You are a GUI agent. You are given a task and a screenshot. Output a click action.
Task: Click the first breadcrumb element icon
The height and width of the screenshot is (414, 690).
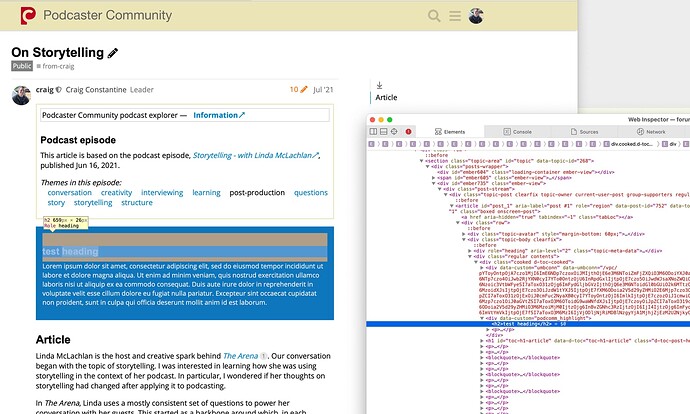[371, 144]
